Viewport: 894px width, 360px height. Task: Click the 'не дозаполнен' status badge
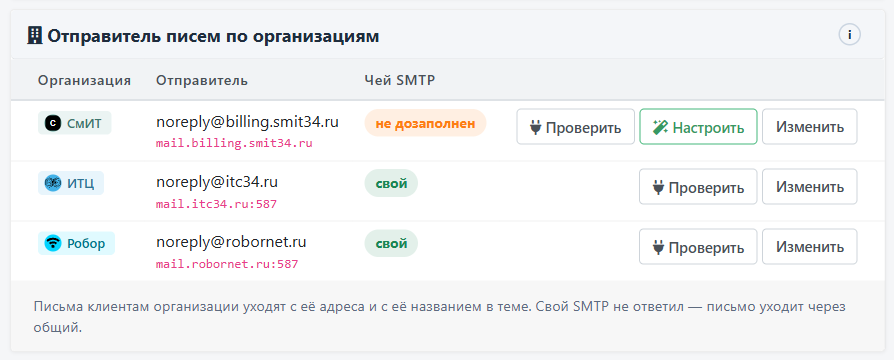(x=425, y=123)
